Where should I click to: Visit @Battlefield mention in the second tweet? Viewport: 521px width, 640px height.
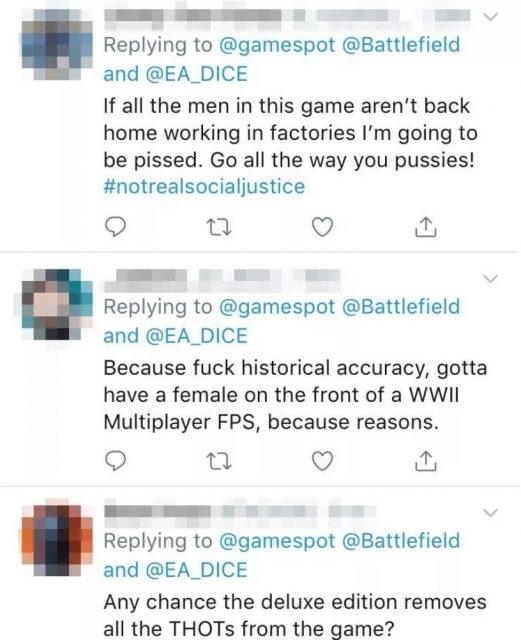[x=401, y=307]
